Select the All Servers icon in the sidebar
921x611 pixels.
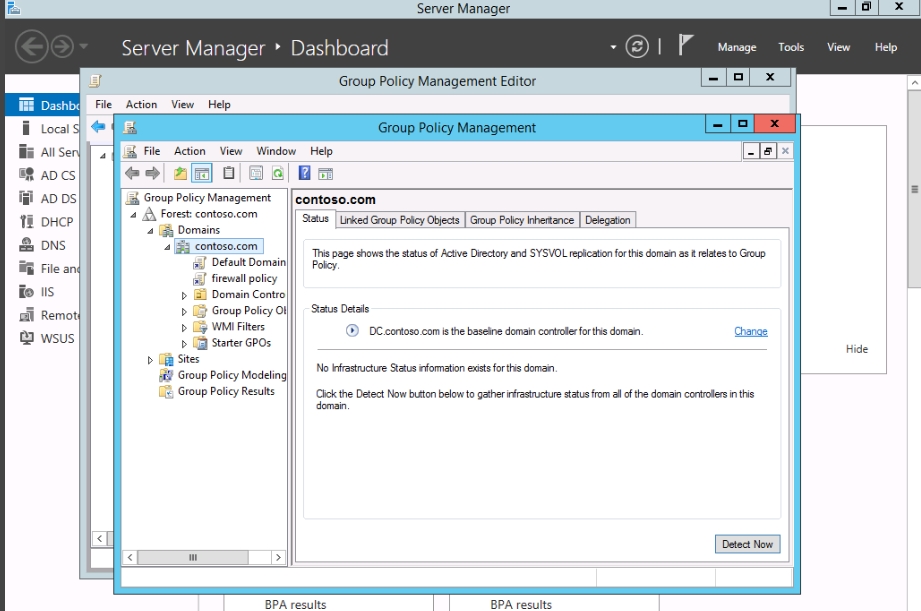pyautogui.click(x=26, y=152)
